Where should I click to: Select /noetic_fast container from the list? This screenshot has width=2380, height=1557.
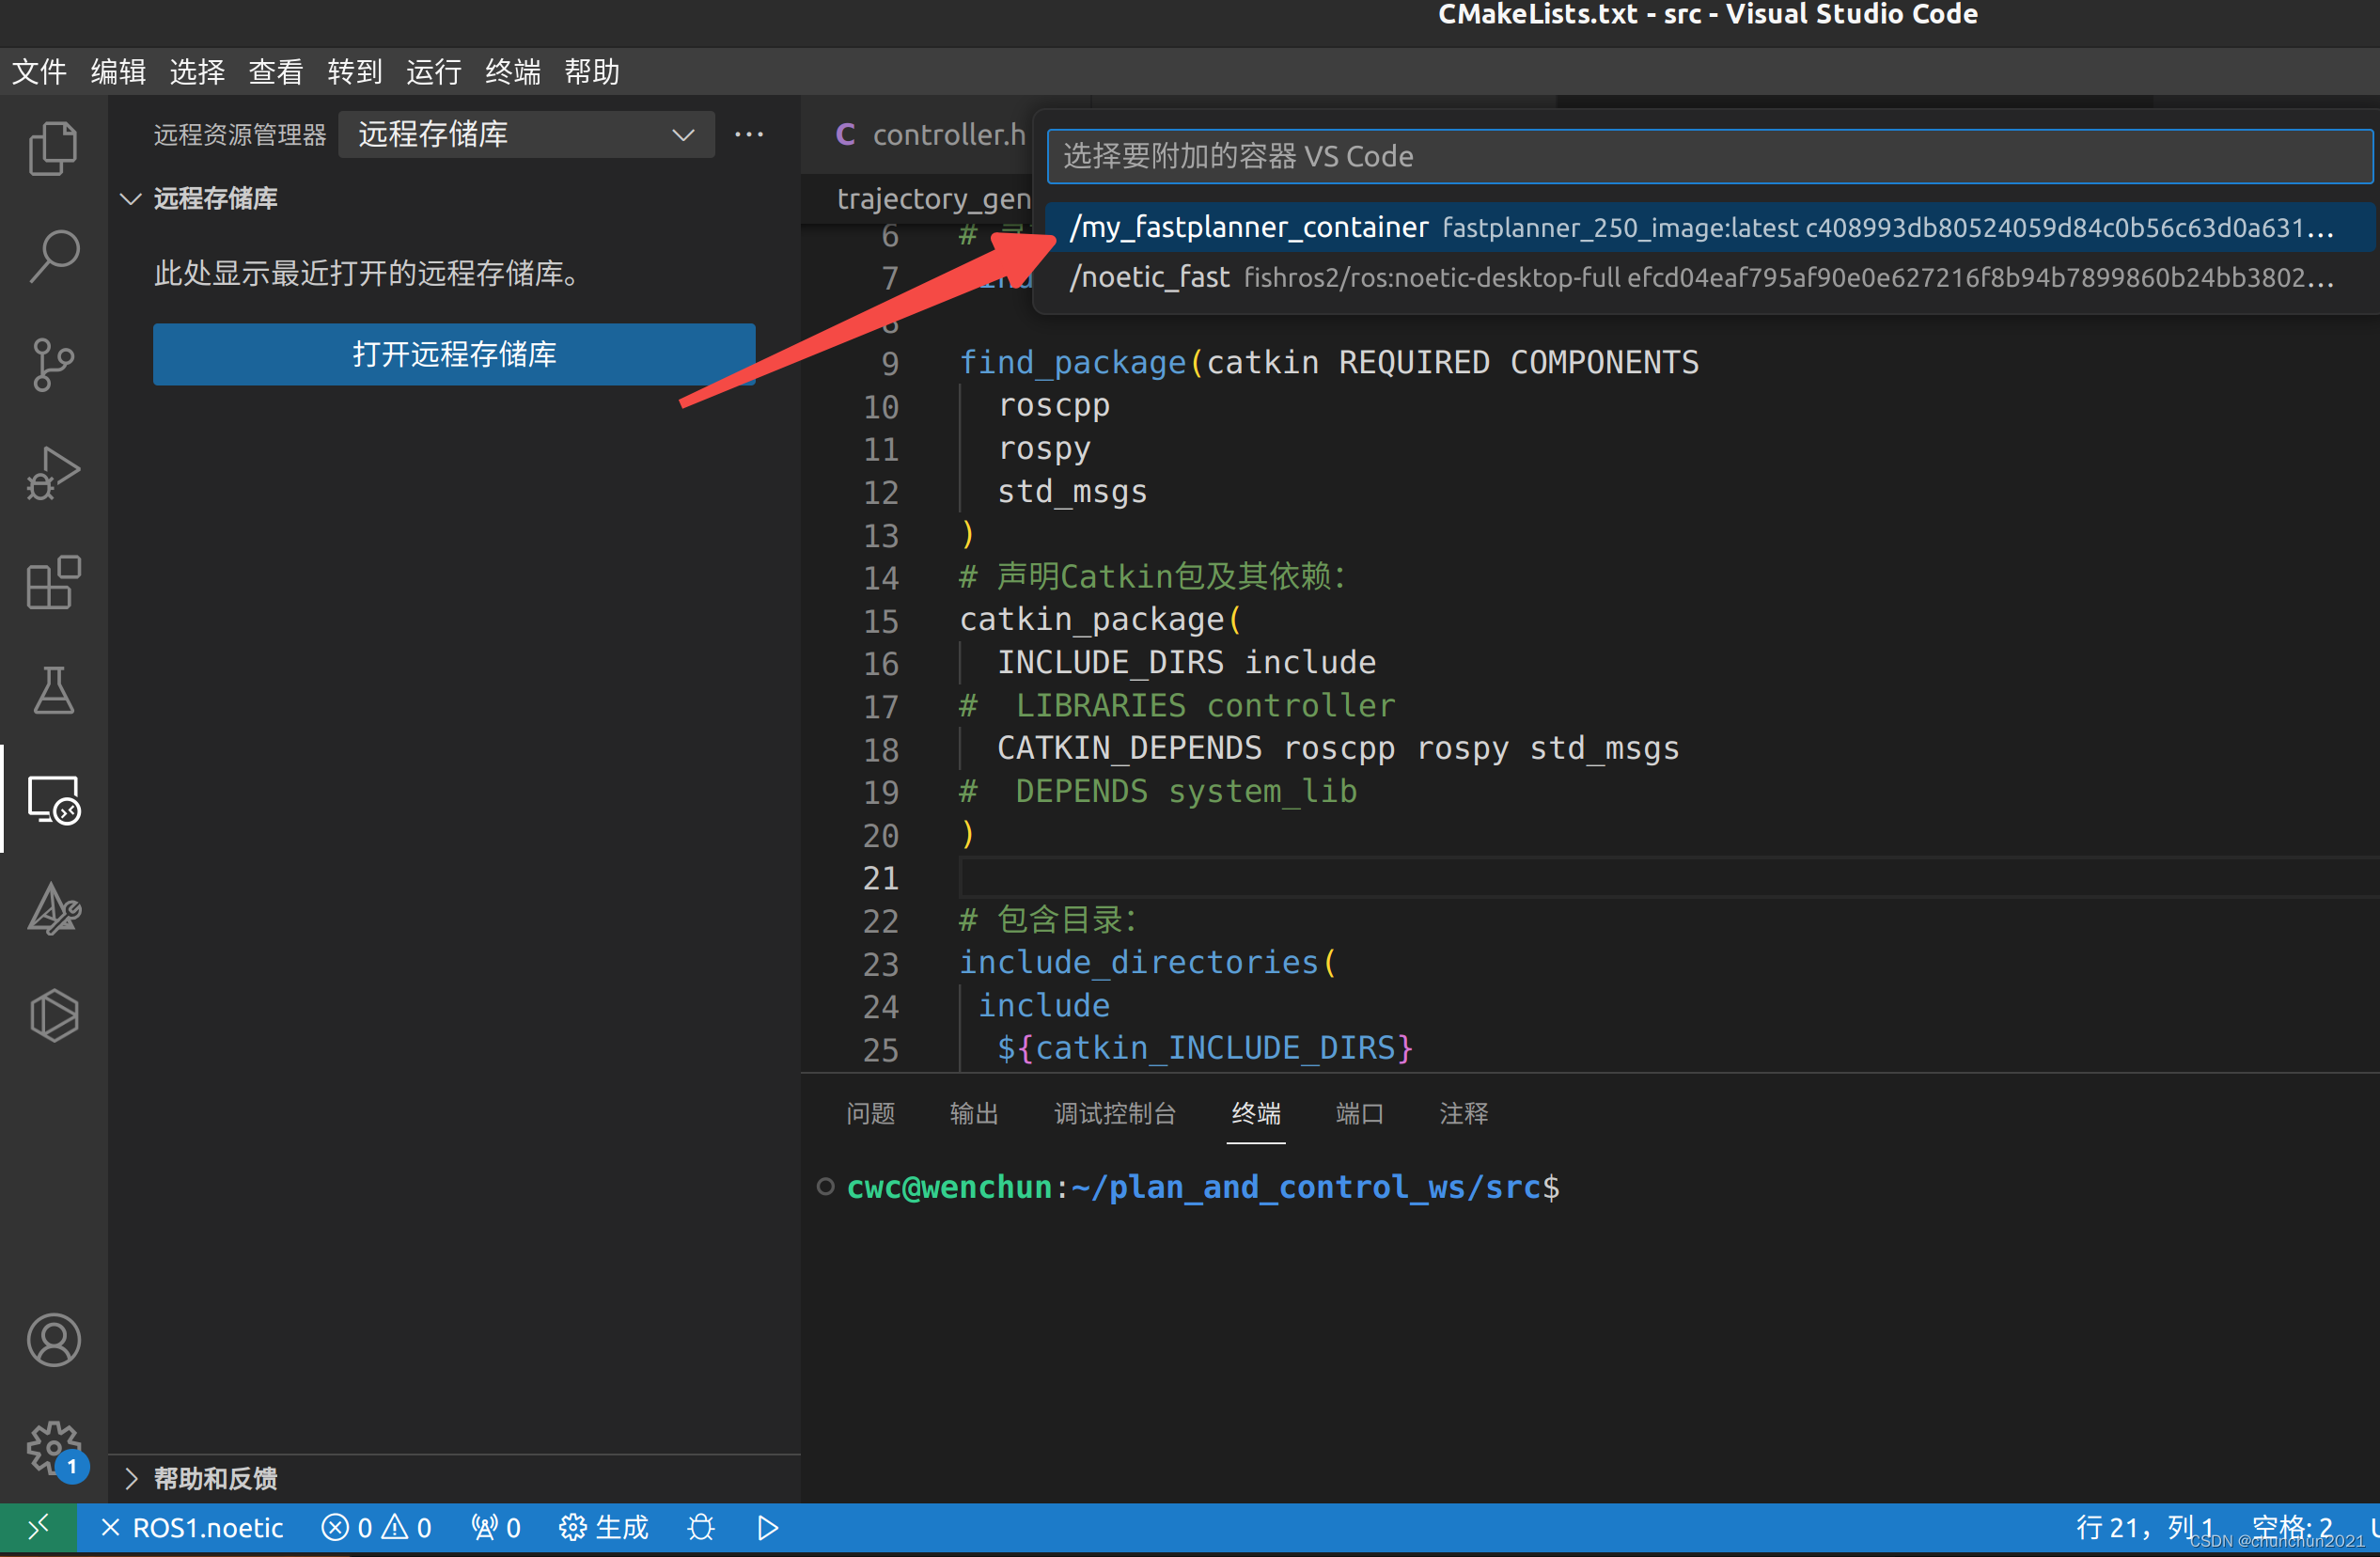pyautogui.click(x=1710, y=277)
